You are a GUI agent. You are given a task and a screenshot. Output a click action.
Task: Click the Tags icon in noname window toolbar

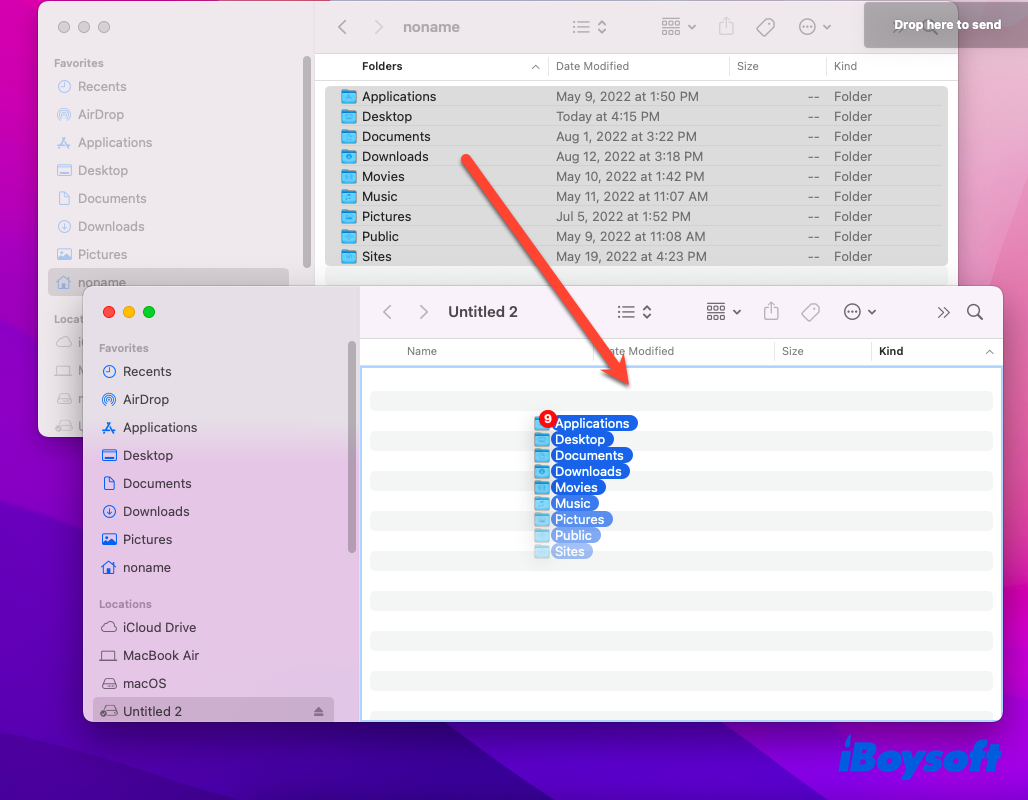tap(766, 27)
